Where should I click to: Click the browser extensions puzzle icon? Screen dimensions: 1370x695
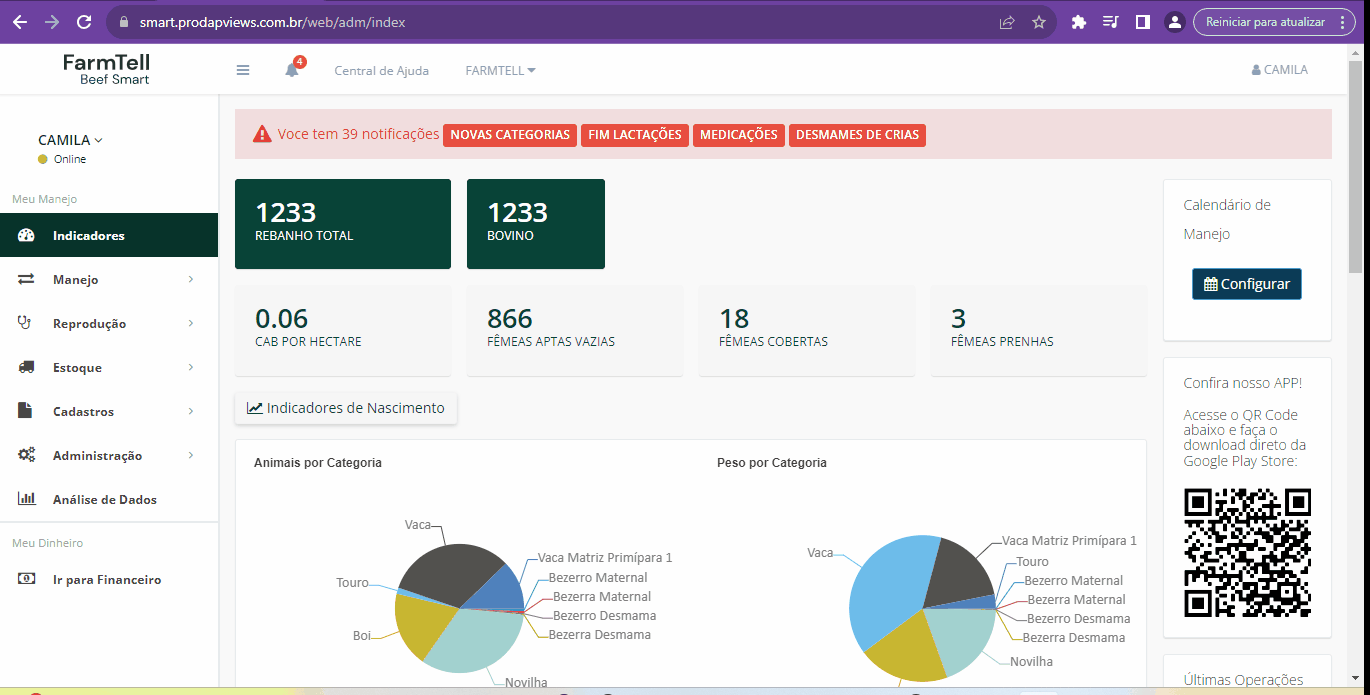click(x=1078, y=22)
